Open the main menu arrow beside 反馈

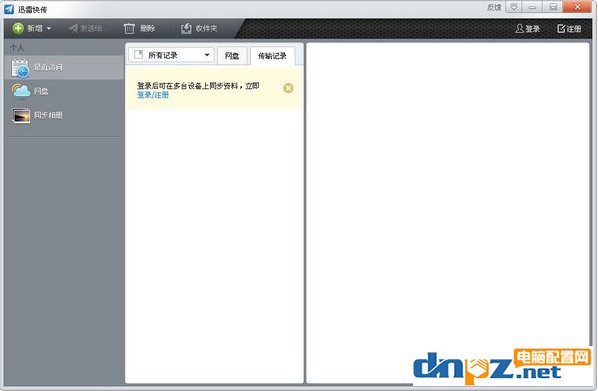pyautogui.click(x=514, y=7)
